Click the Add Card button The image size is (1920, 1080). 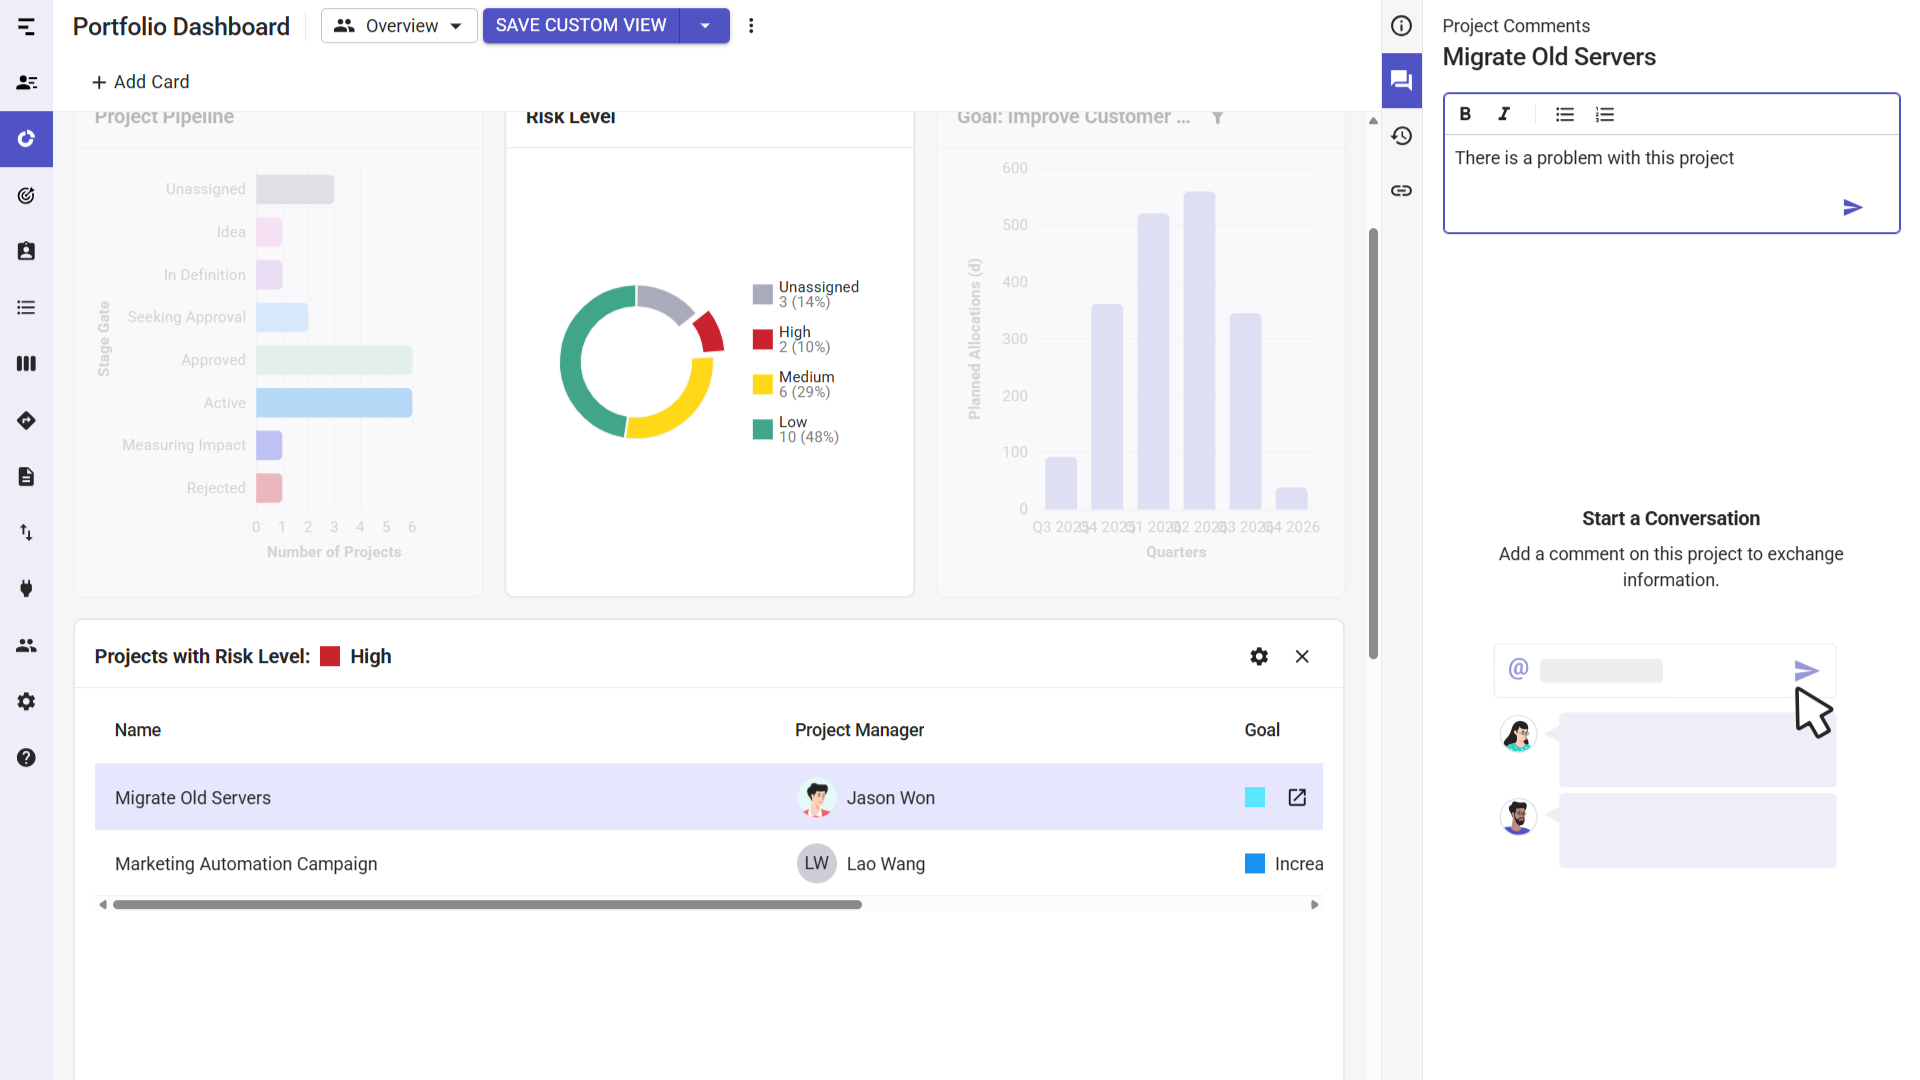[140, 82]
